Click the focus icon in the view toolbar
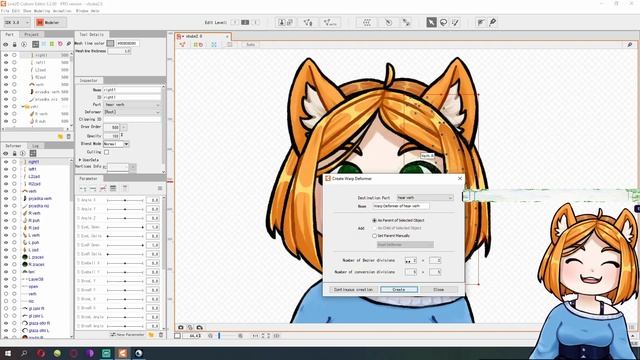 [214, 44]
